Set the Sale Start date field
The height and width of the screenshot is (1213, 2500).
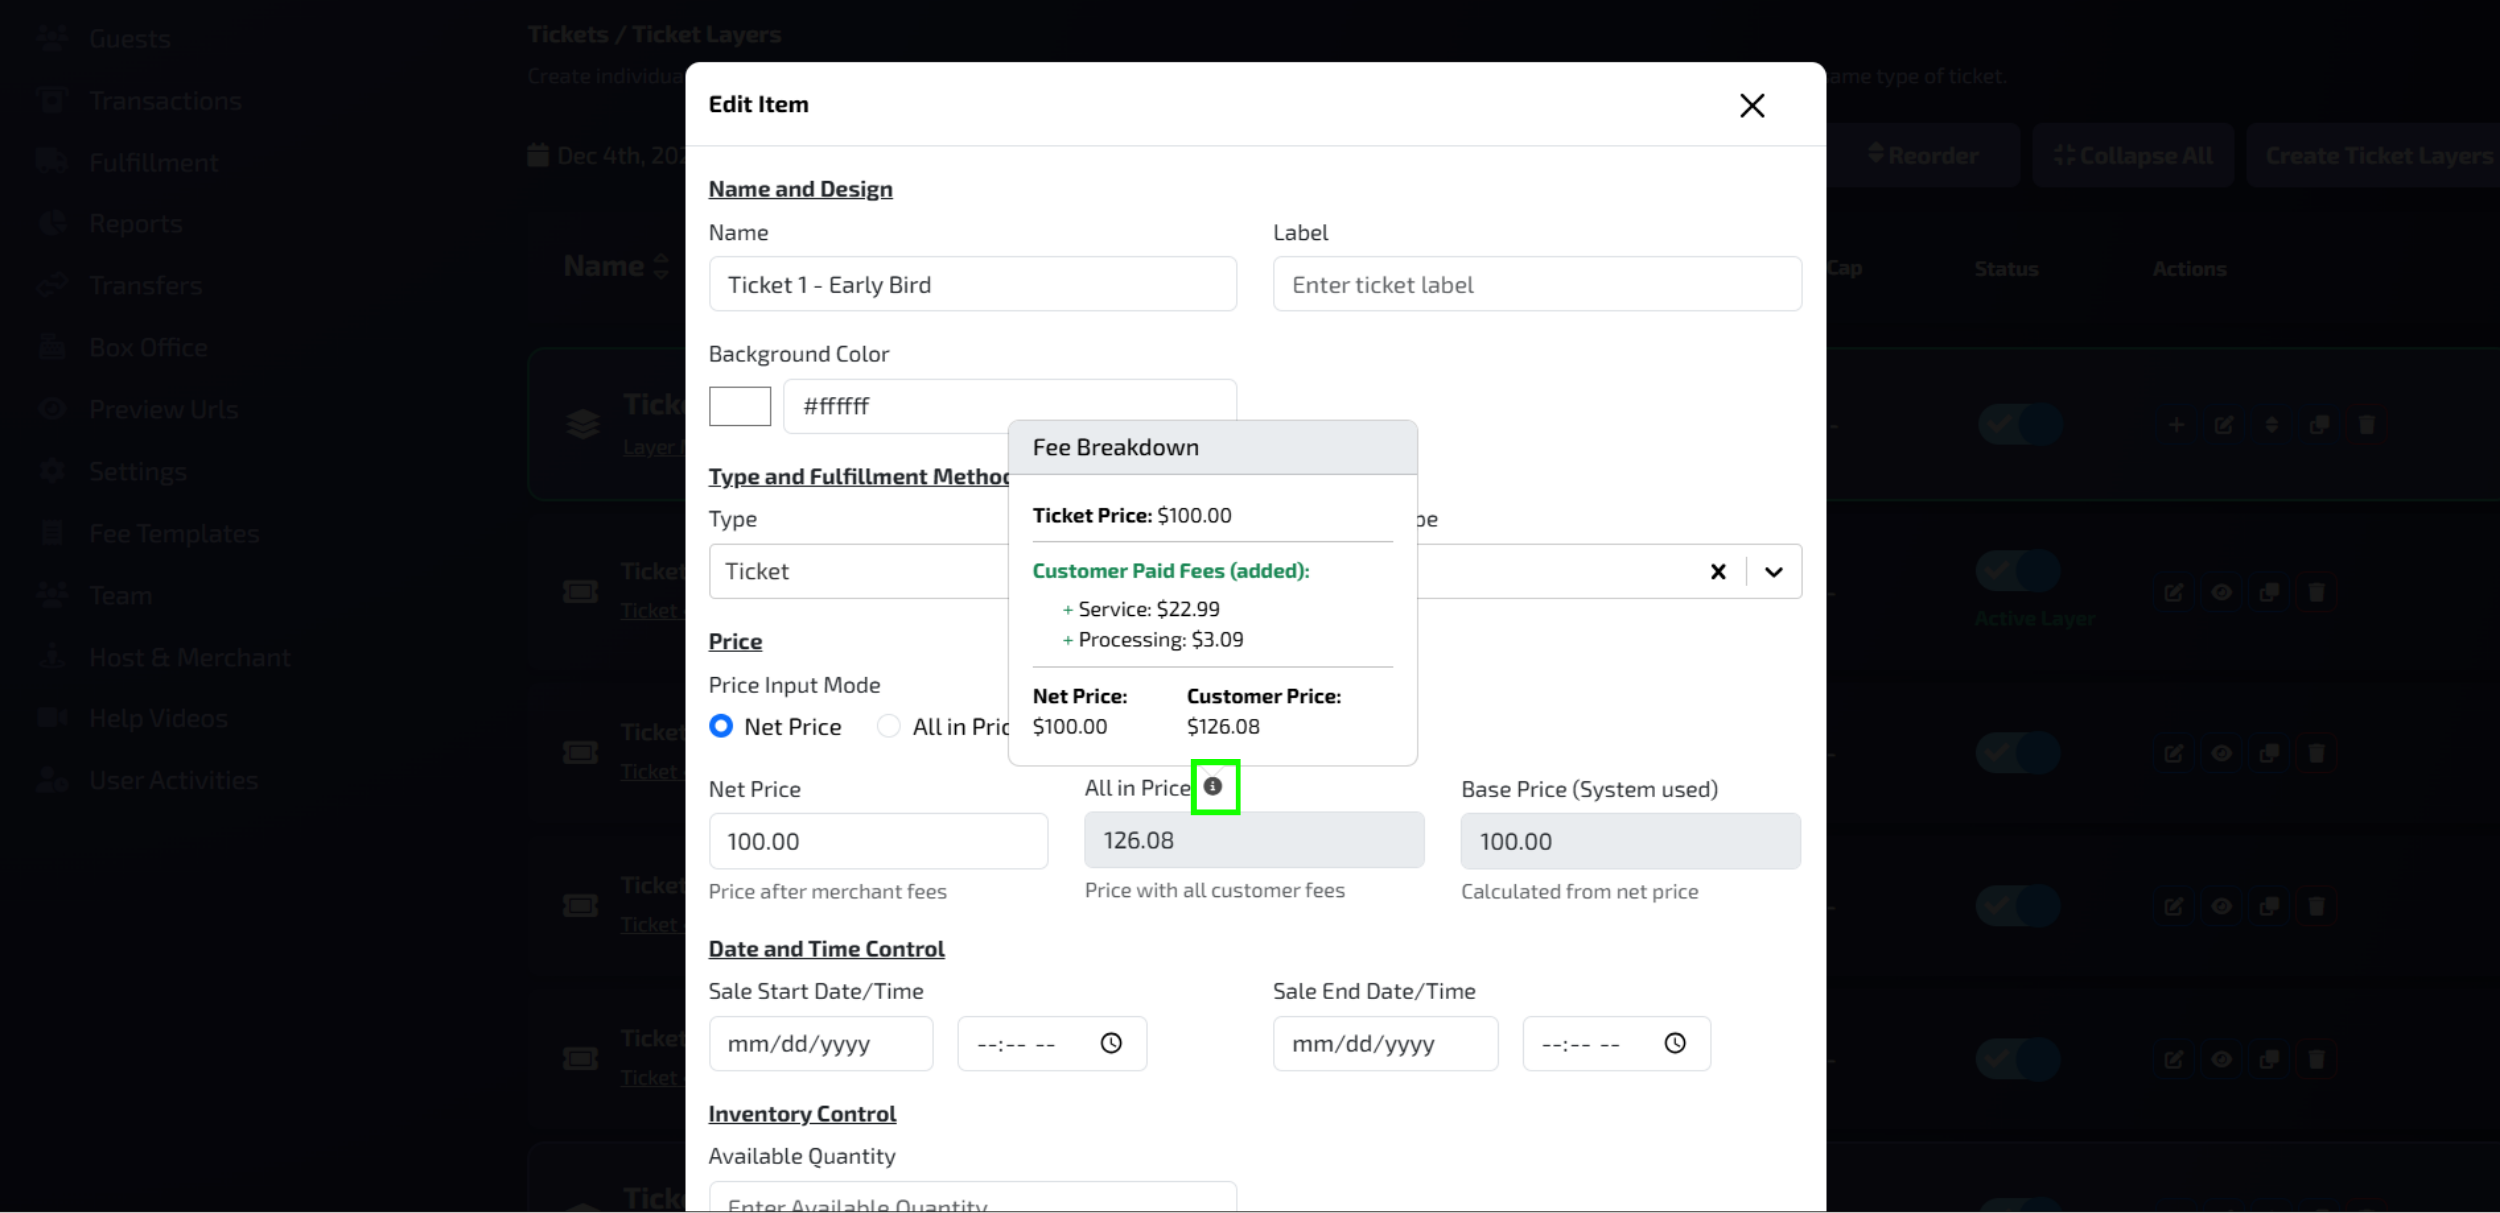pos(821,1043)
